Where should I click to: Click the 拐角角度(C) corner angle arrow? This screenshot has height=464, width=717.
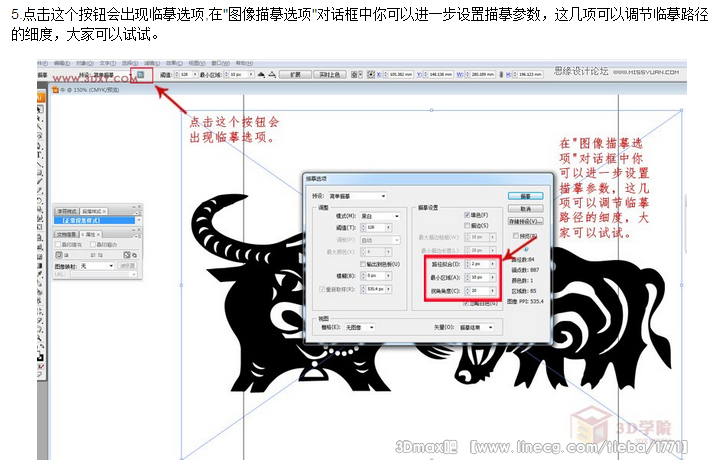[x=492, y=291]
